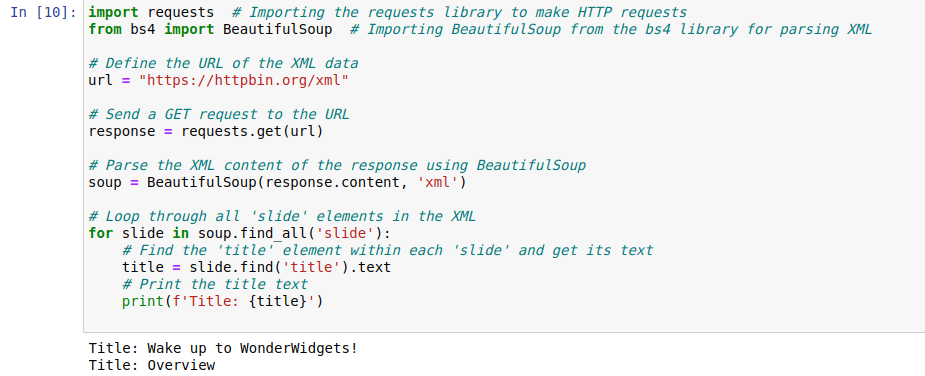
Task: Click the soup.find_all('slide') expression
Action: (286, 233)
